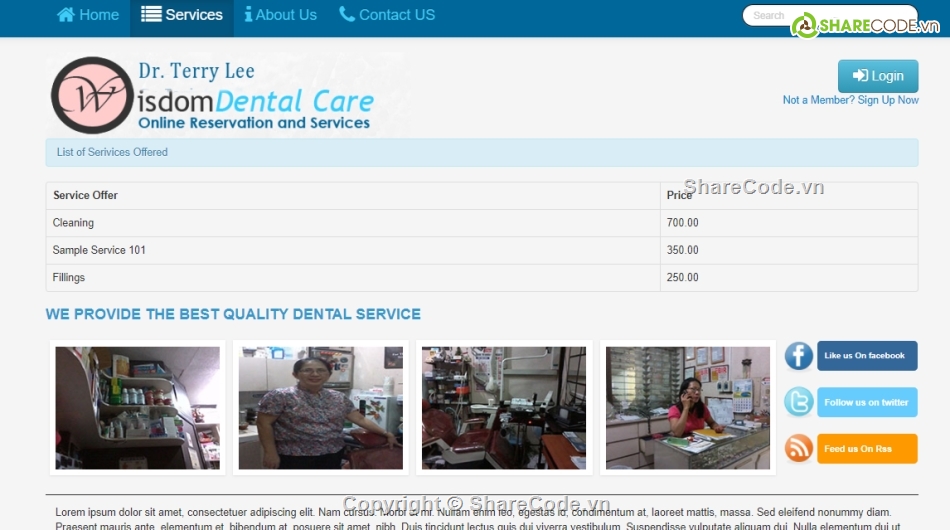Open the dental chair room photo
Viewport: 950px width, 530px height.
(504, 408)
